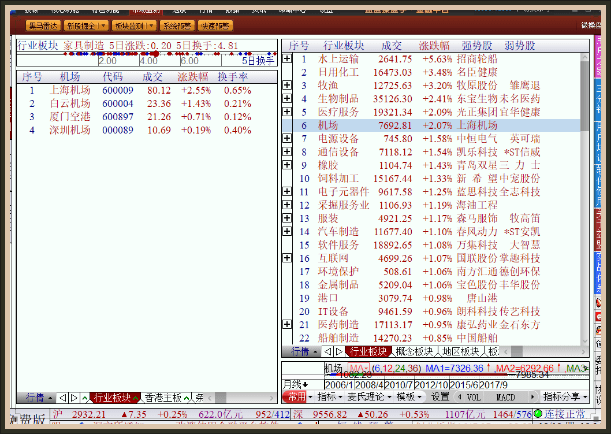Open the MA indicator parameter dropdown
This screenshot has width=611, height=434.
pos(359,368)
